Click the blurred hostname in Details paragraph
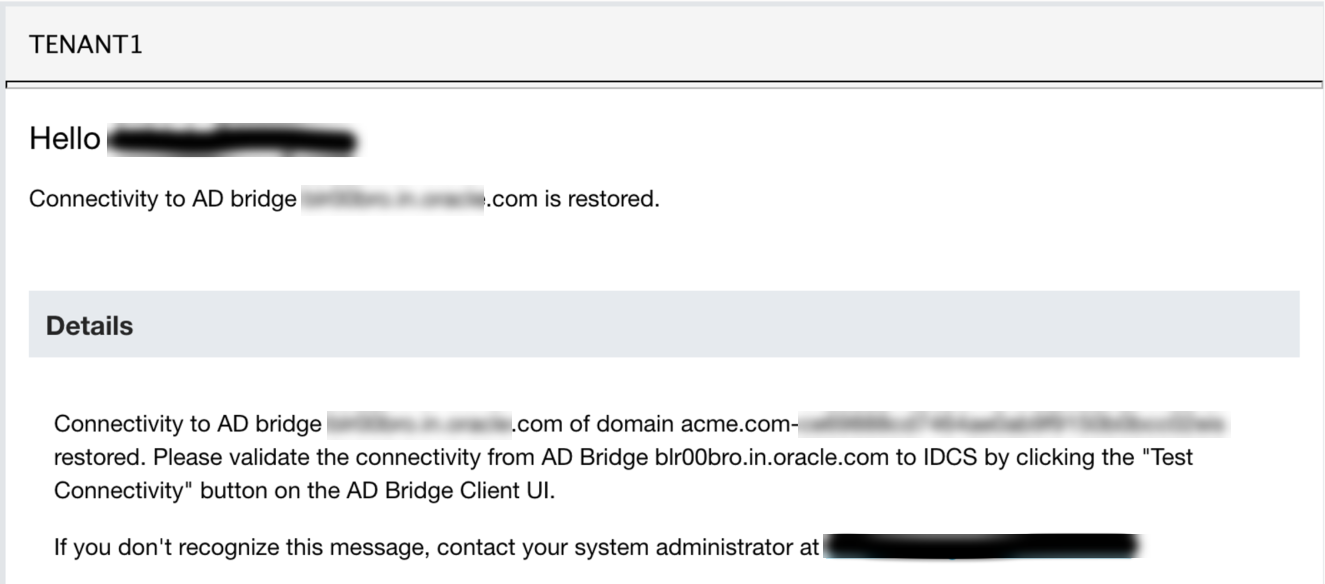 coord(419,424)
